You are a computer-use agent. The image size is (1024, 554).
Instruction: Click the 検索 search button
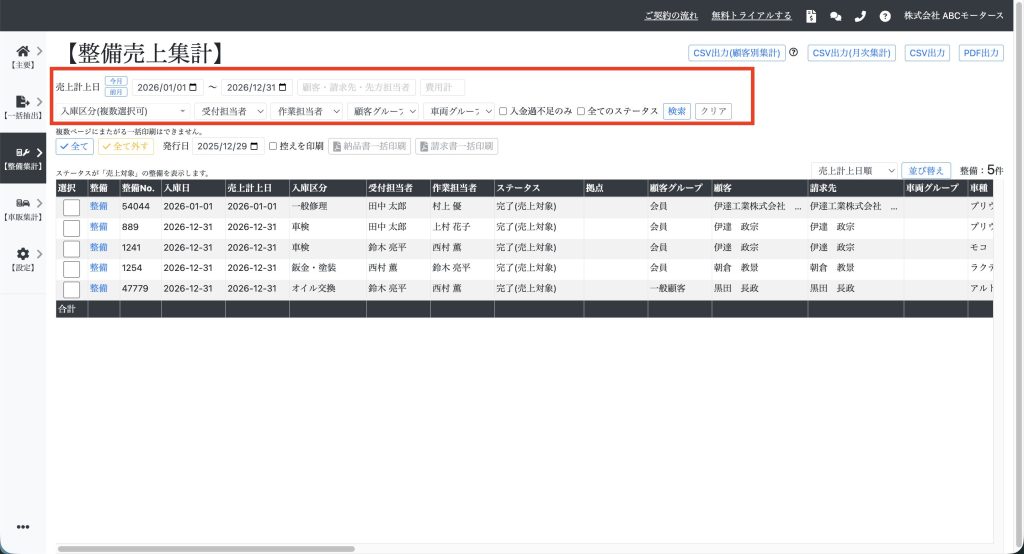pyautogui.click(x=676, y=111)
